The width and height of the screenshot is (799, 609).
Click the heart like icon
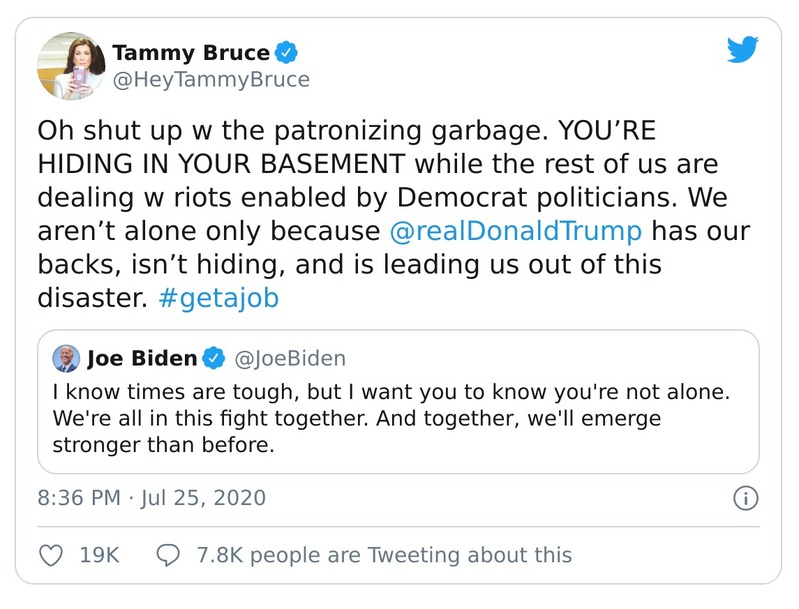(x=50, y=554)
